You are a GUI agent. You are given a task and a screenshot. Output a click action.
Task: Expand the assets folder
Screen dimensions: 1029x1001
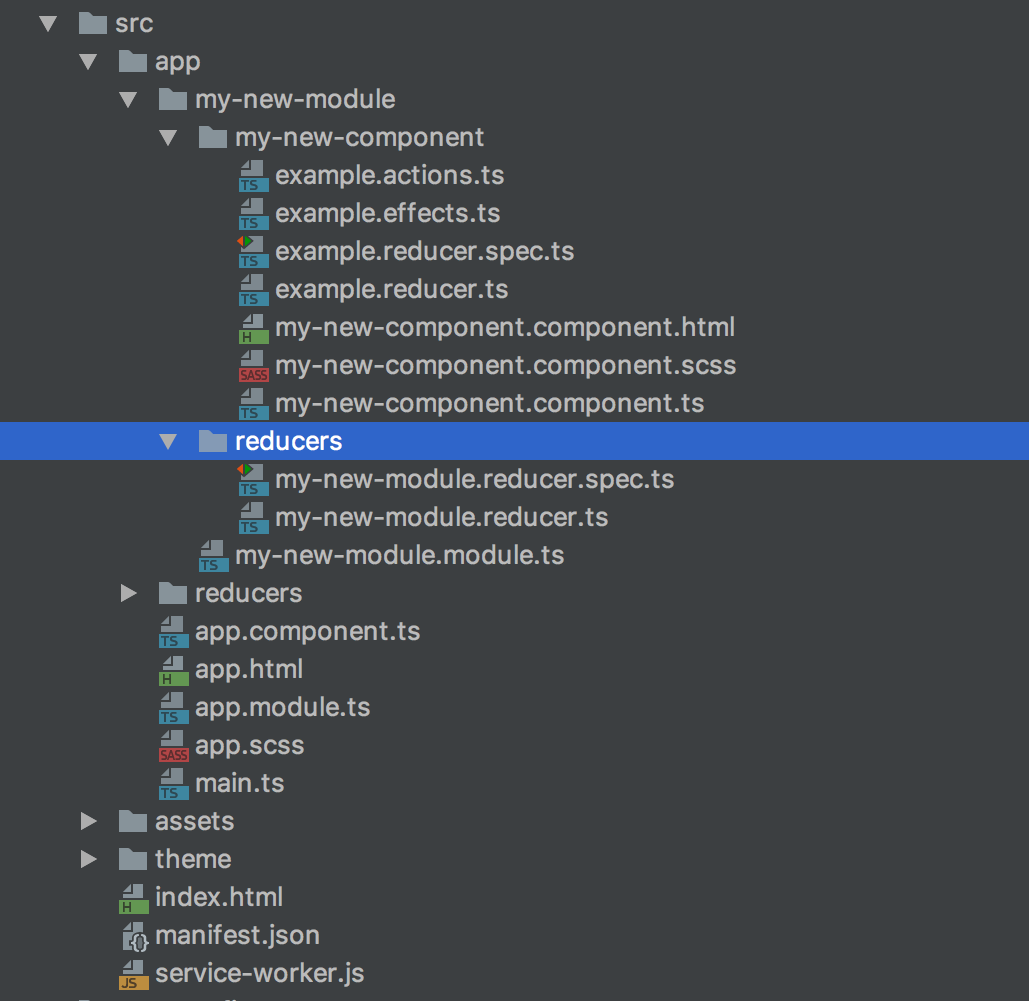(88, 821)
